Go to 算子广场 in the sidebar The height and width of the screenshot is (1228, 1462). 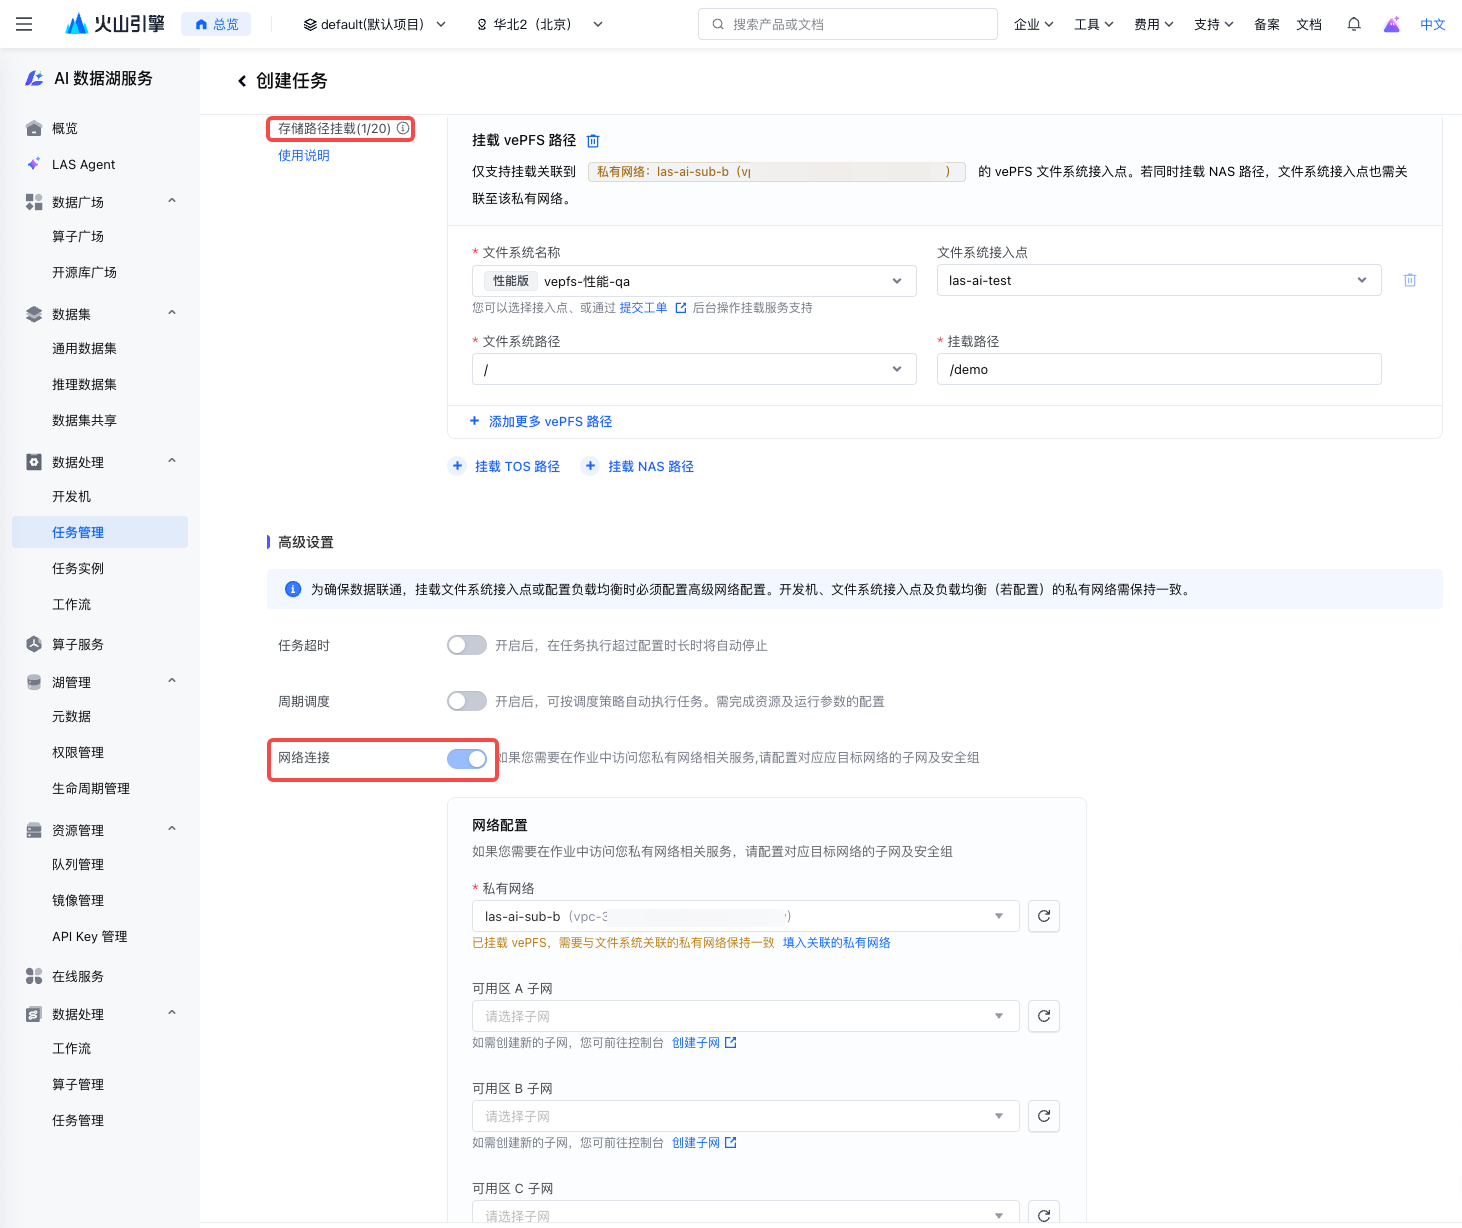(x=78, y=236)
